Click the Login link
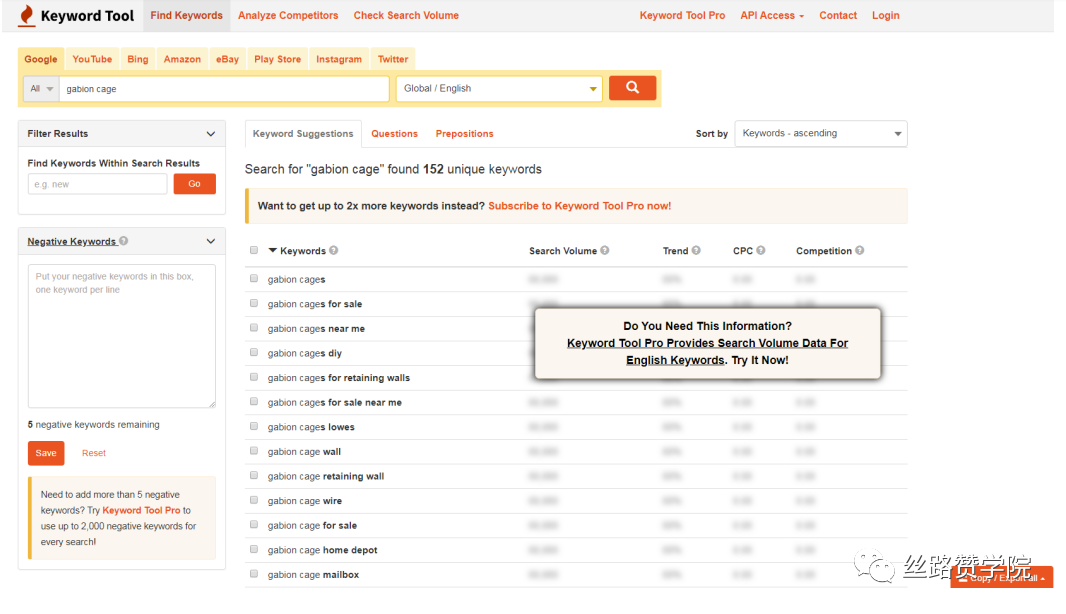Viewport: 1066px width, 614px height. pos(885,15)
